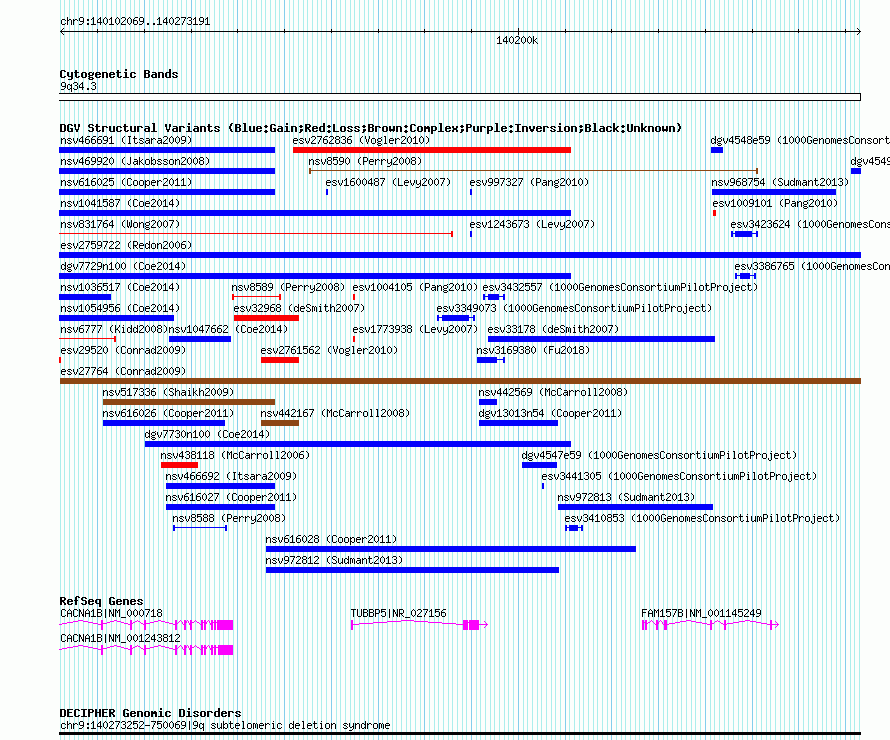Click CACNA1B|NM_001243812 gene label
Viewport: 890px width, 740px height.
click(x=120, y=638)
